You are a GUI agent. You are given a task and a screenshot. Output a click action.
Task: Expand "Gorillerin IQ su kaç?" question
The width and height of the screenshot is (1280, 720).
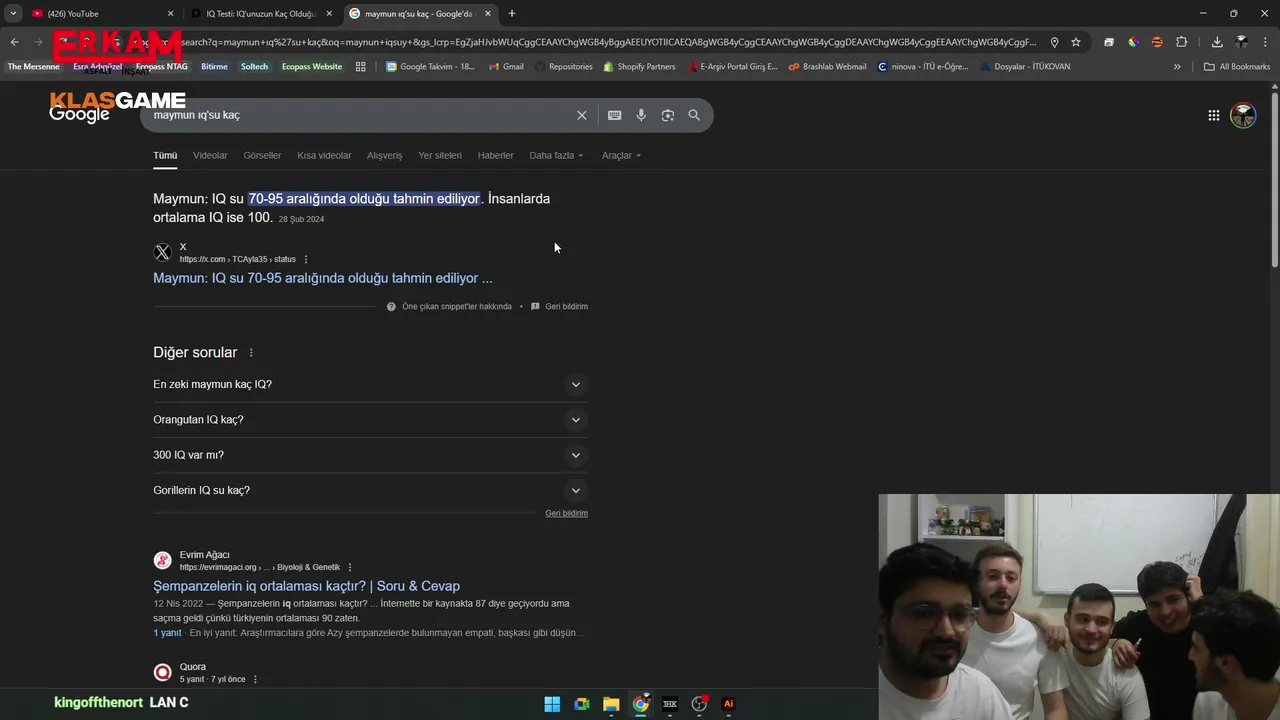pos(370,490)
